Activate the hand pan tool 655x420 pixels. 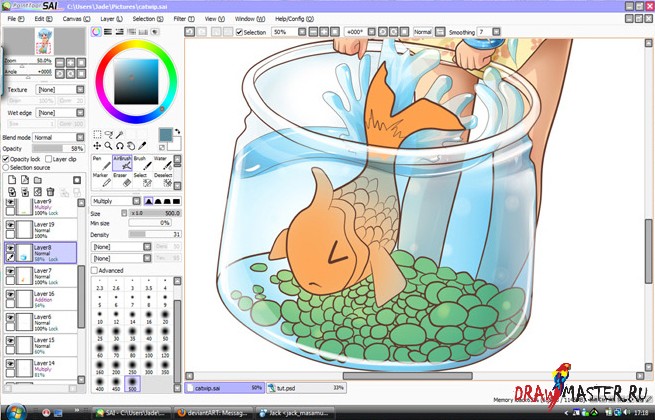click(131, 145)
